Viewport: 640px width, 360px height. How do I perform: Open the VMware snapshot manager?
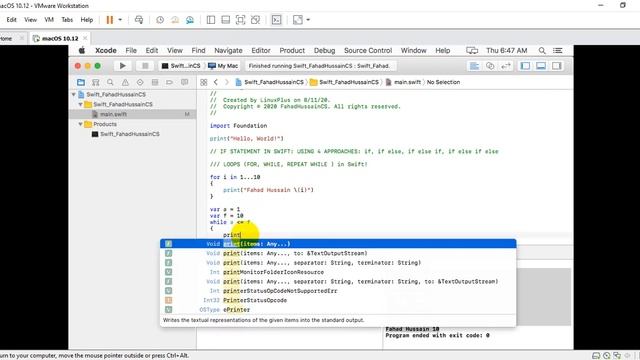[190, 20]
